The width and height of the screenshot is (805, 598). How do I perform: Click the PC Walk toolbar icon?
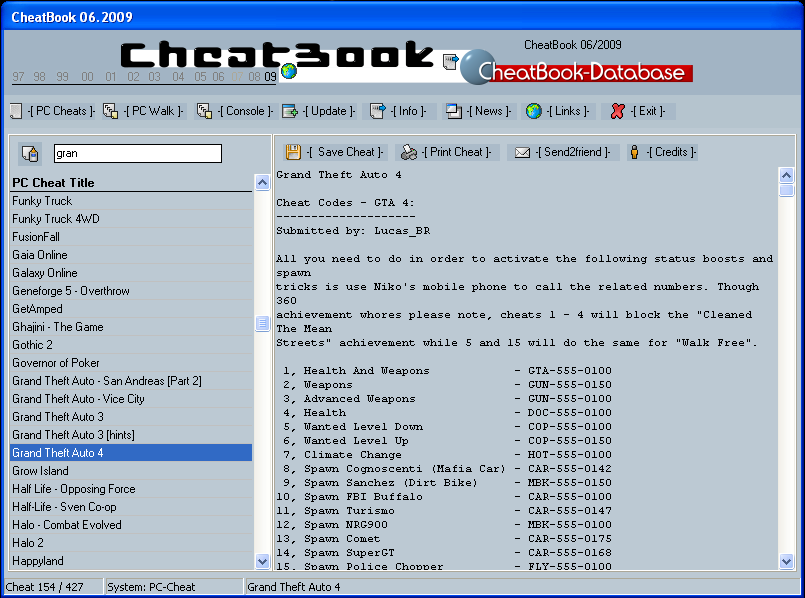tap(110, 111)
